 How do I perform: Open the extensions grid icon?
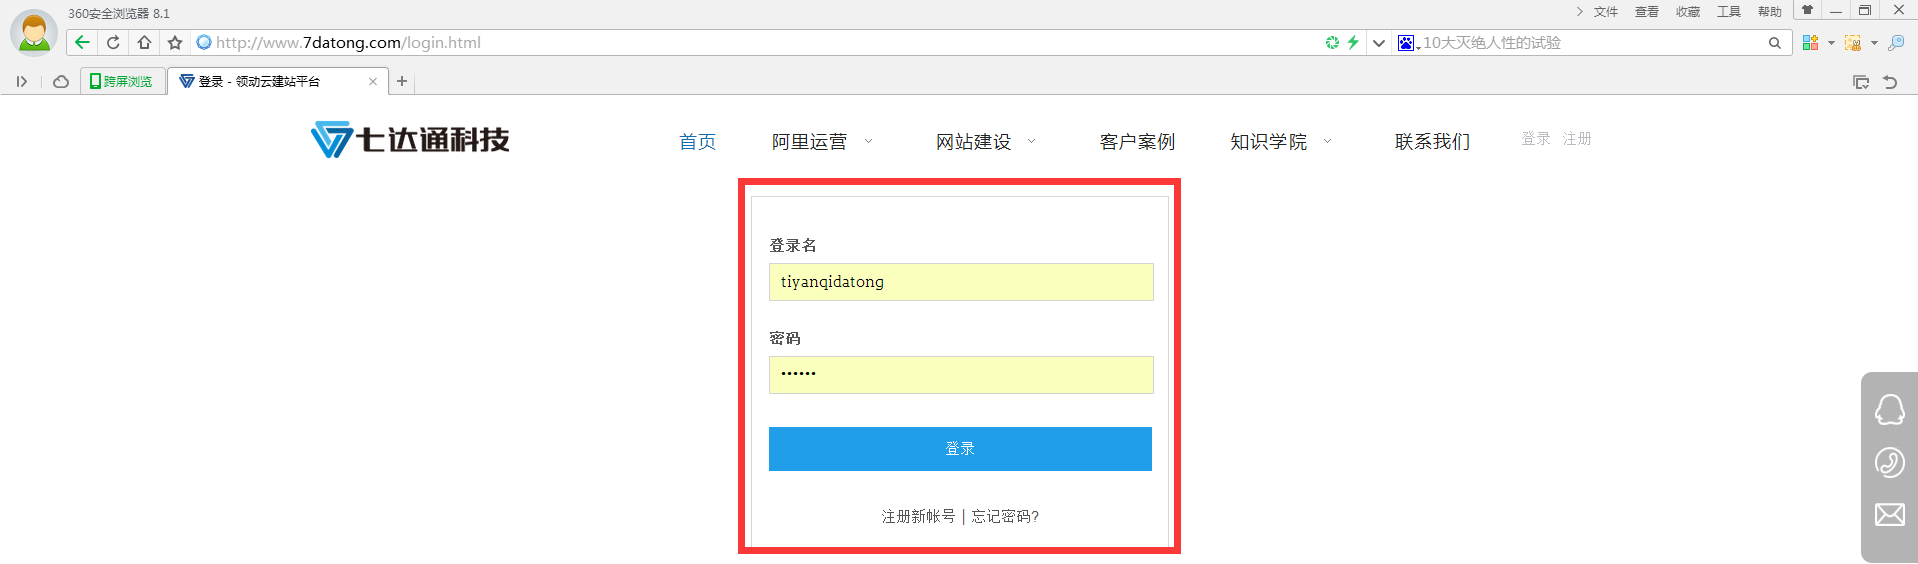tap(1810, 42)
